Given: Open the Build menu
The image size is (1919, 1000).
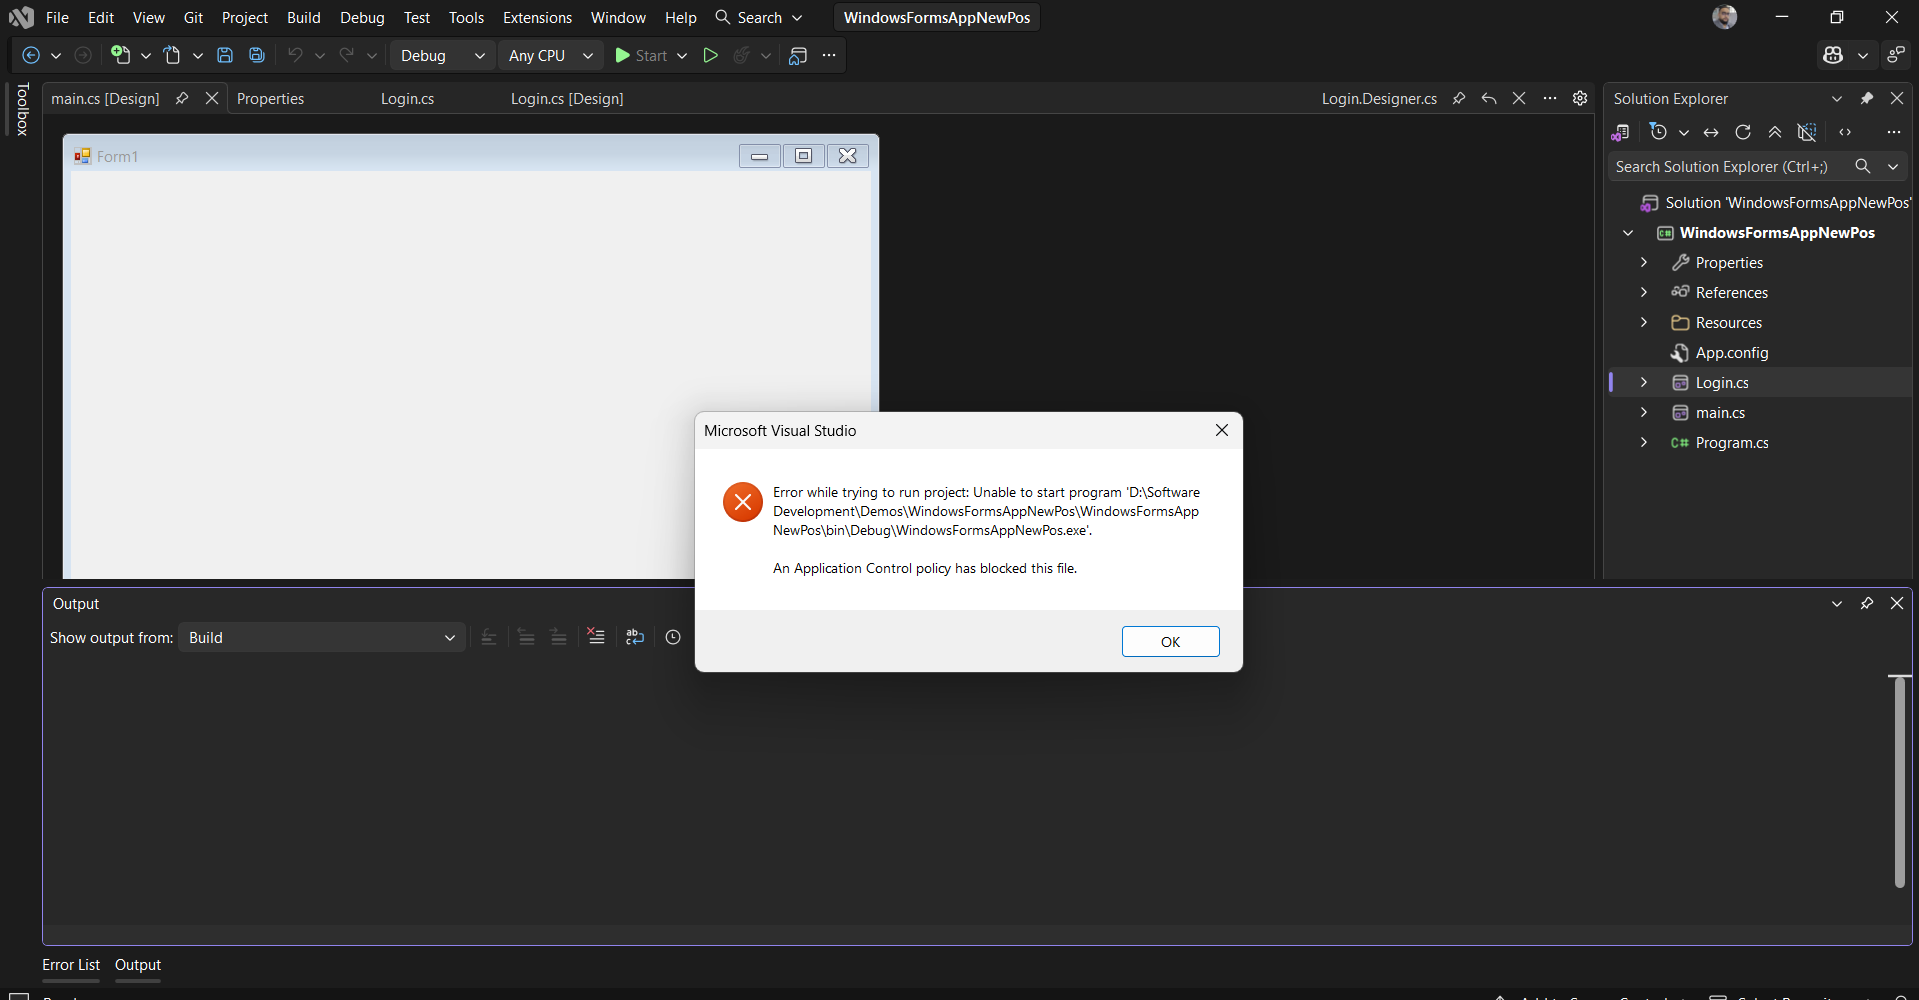Looking at the screenshot, I should coord(304,18).
